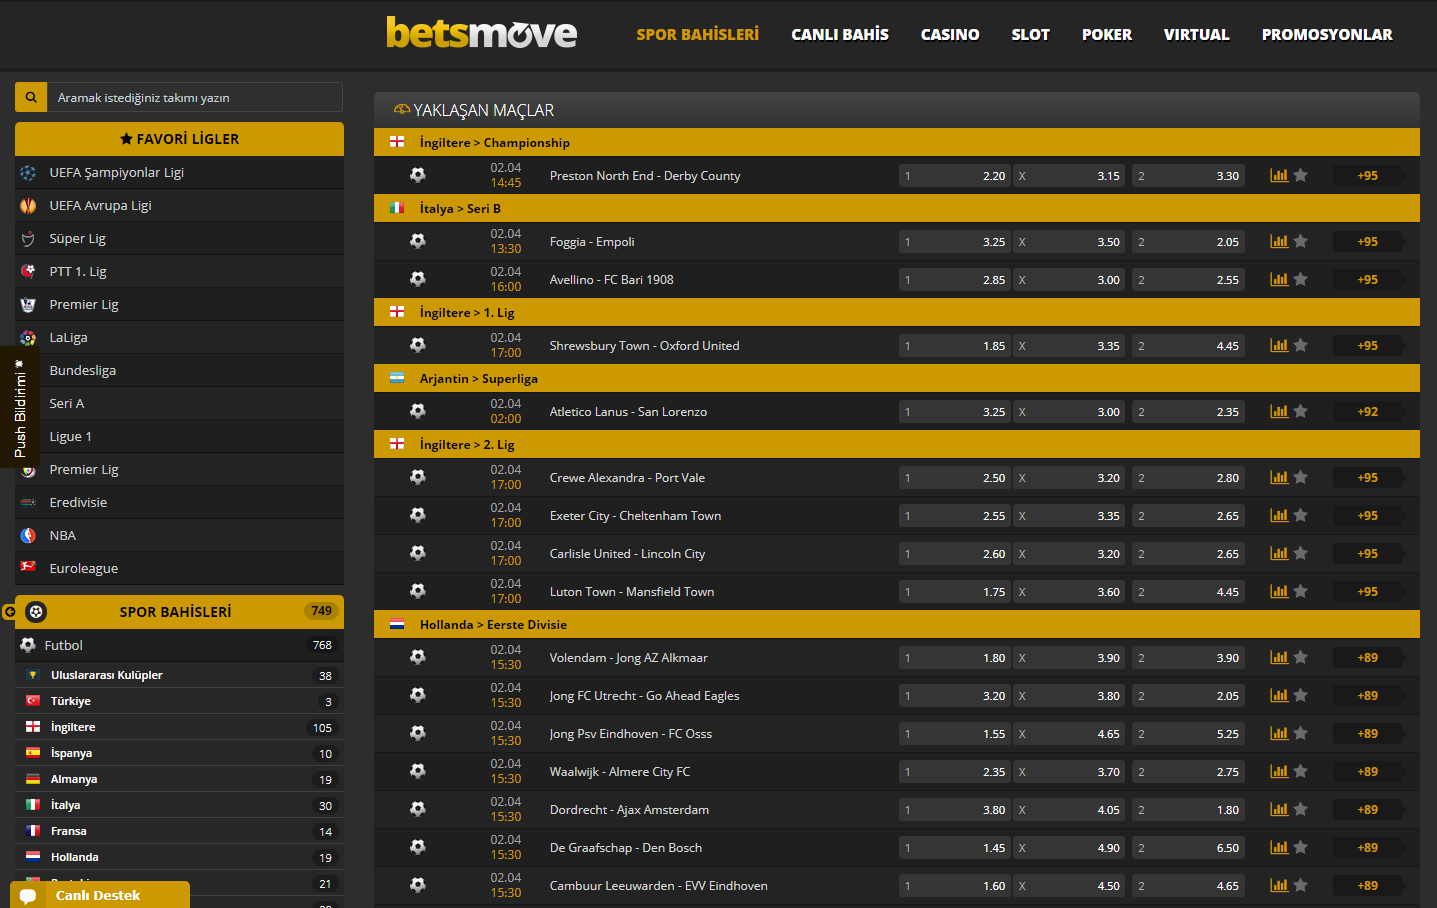Click the Süper Lig logo icon
Viewport: 1437px width, 908px height.
(28, 239)
